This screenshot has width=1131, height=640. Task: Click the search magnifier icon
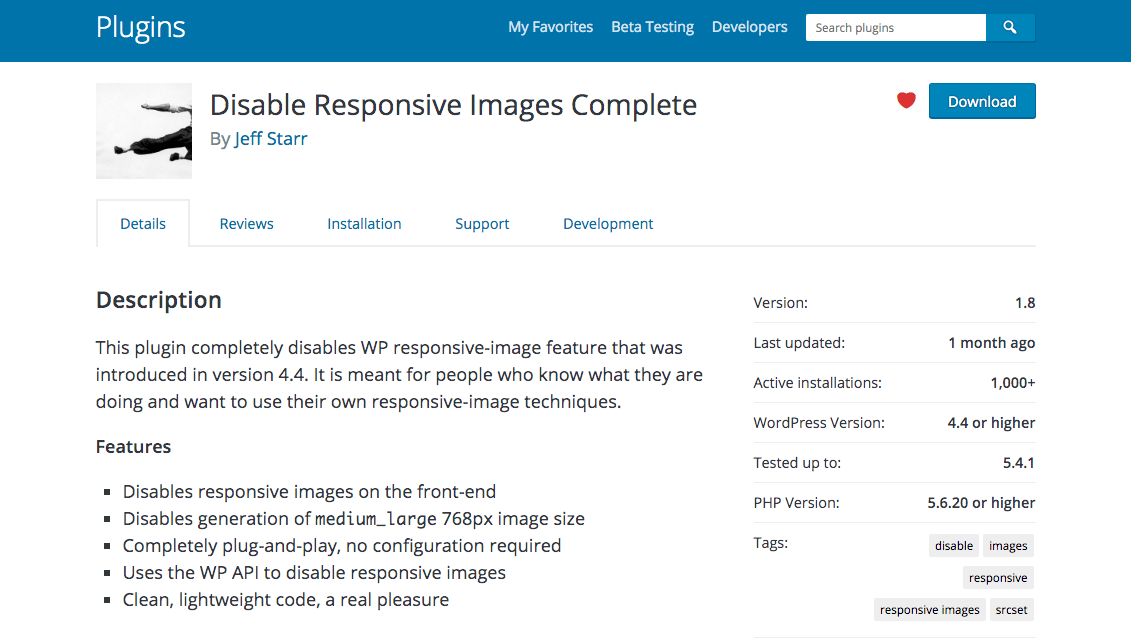pyautogui.click(x=1010, y=27)
